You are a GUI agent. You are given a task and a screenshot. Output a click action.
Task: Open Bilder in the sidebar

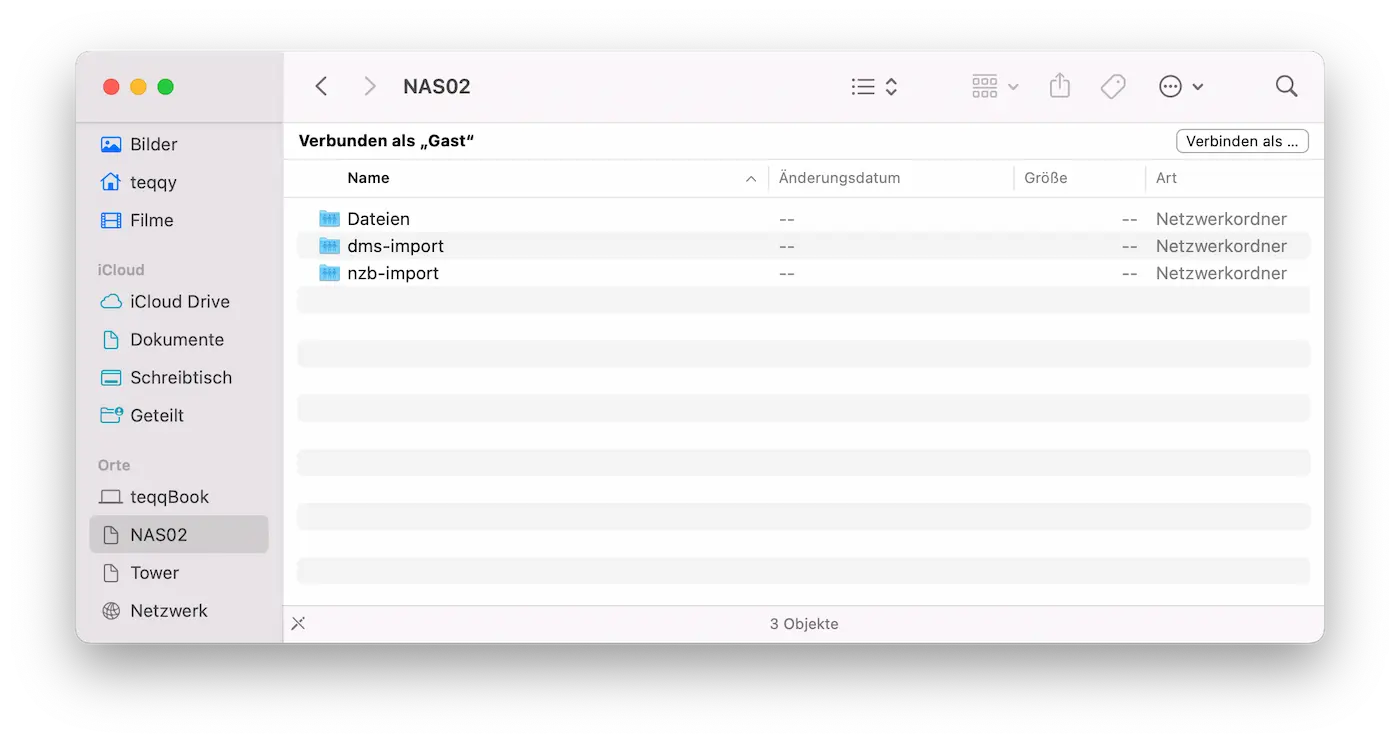153,144
